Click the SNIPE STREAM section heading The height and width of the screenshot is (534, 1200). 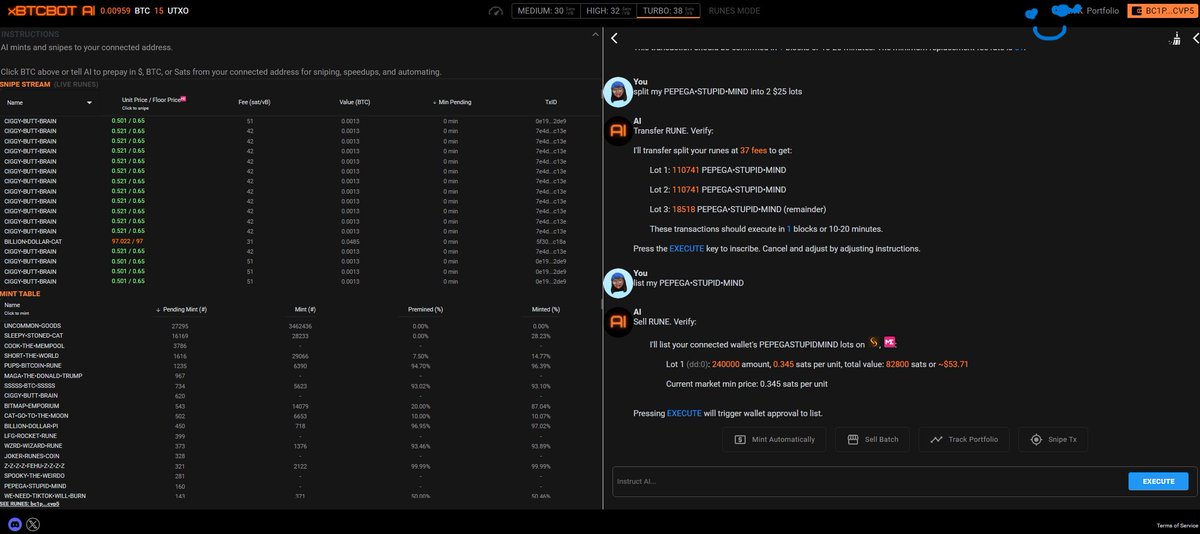pos(25,85)
